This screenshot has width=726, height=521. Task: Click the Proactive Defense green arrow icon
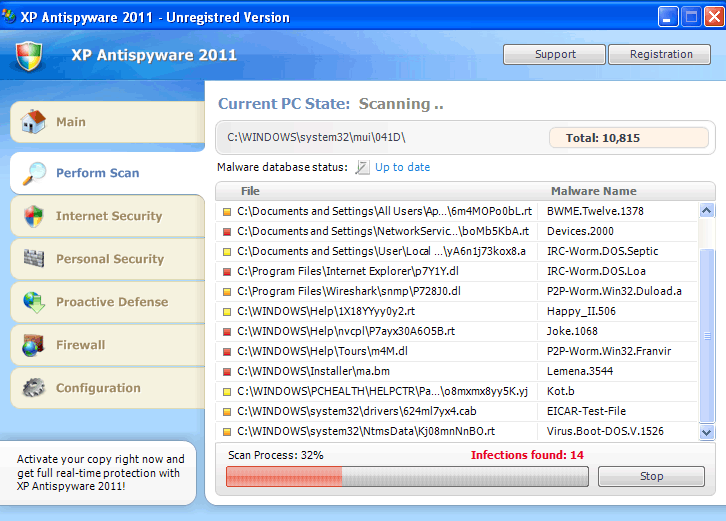click(33, 302)
